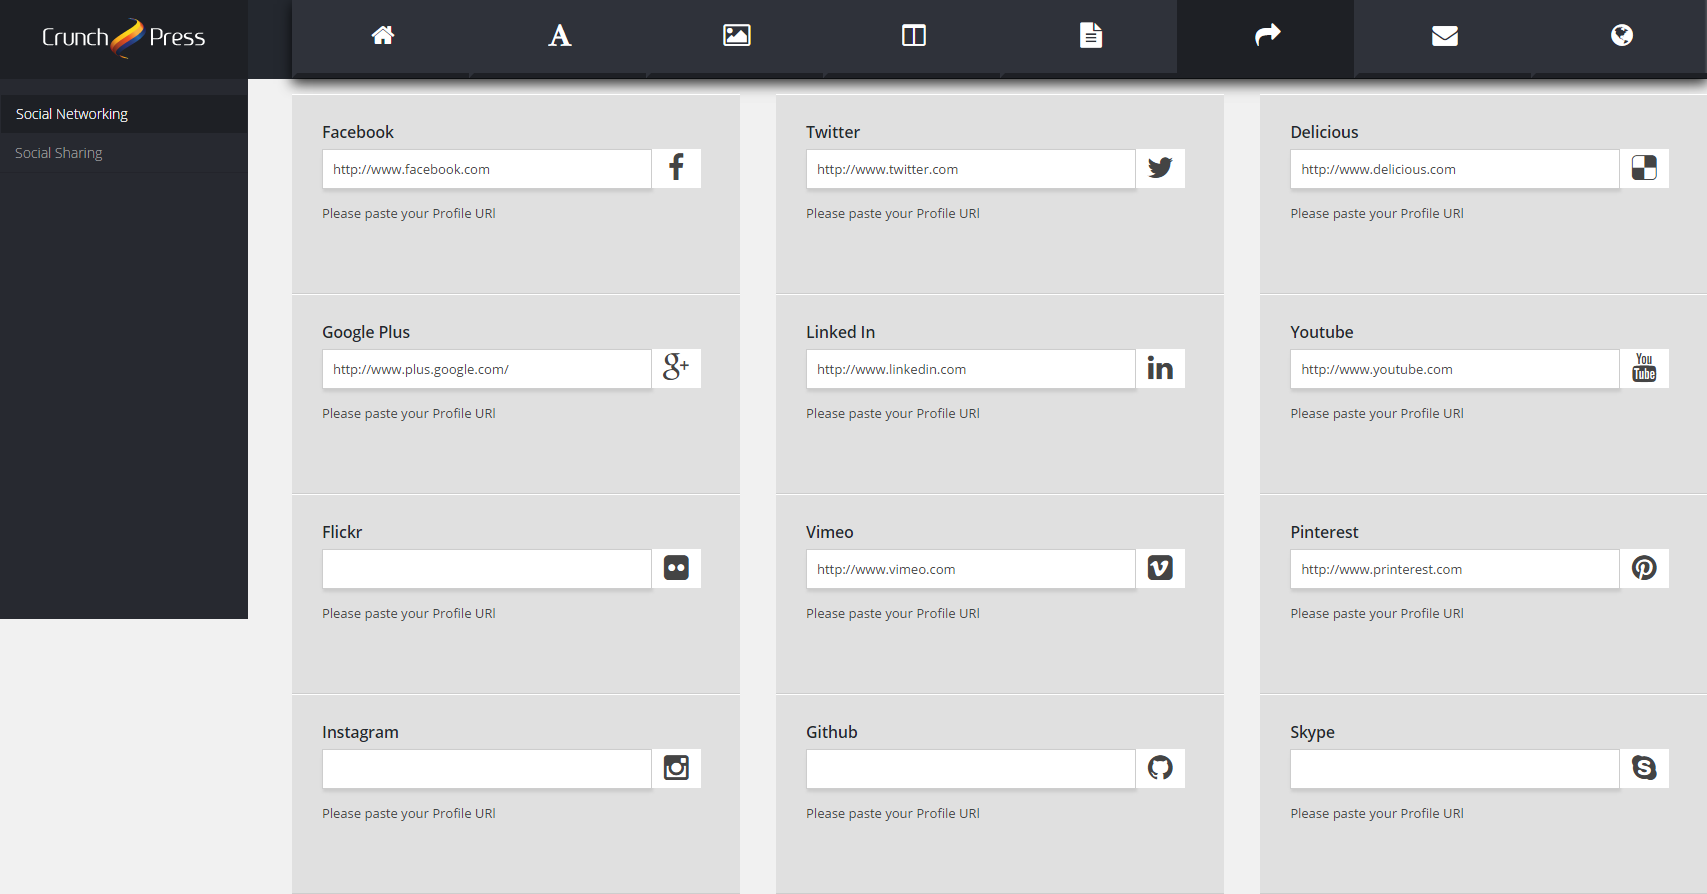Focus the Pinterest URL field
Image resolution: width=1707 pixels, height=894 pixels.
coord(1455,569)
